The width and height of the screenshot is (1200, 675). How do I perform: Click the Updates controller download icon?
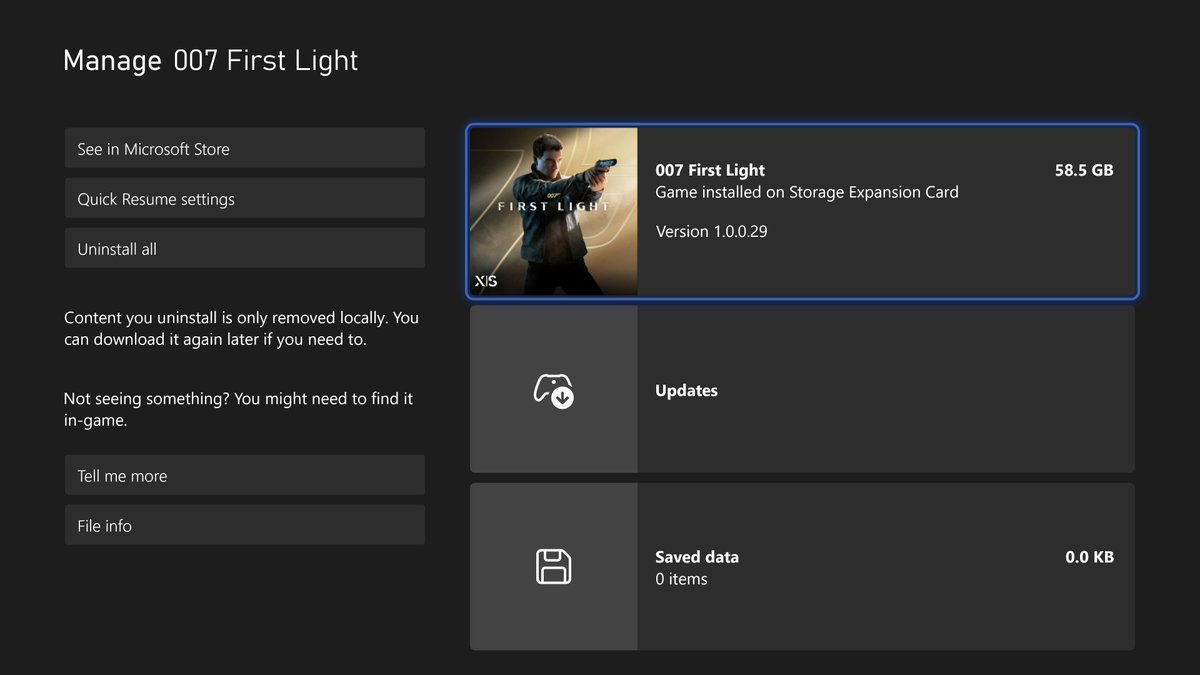pos(553,390)
